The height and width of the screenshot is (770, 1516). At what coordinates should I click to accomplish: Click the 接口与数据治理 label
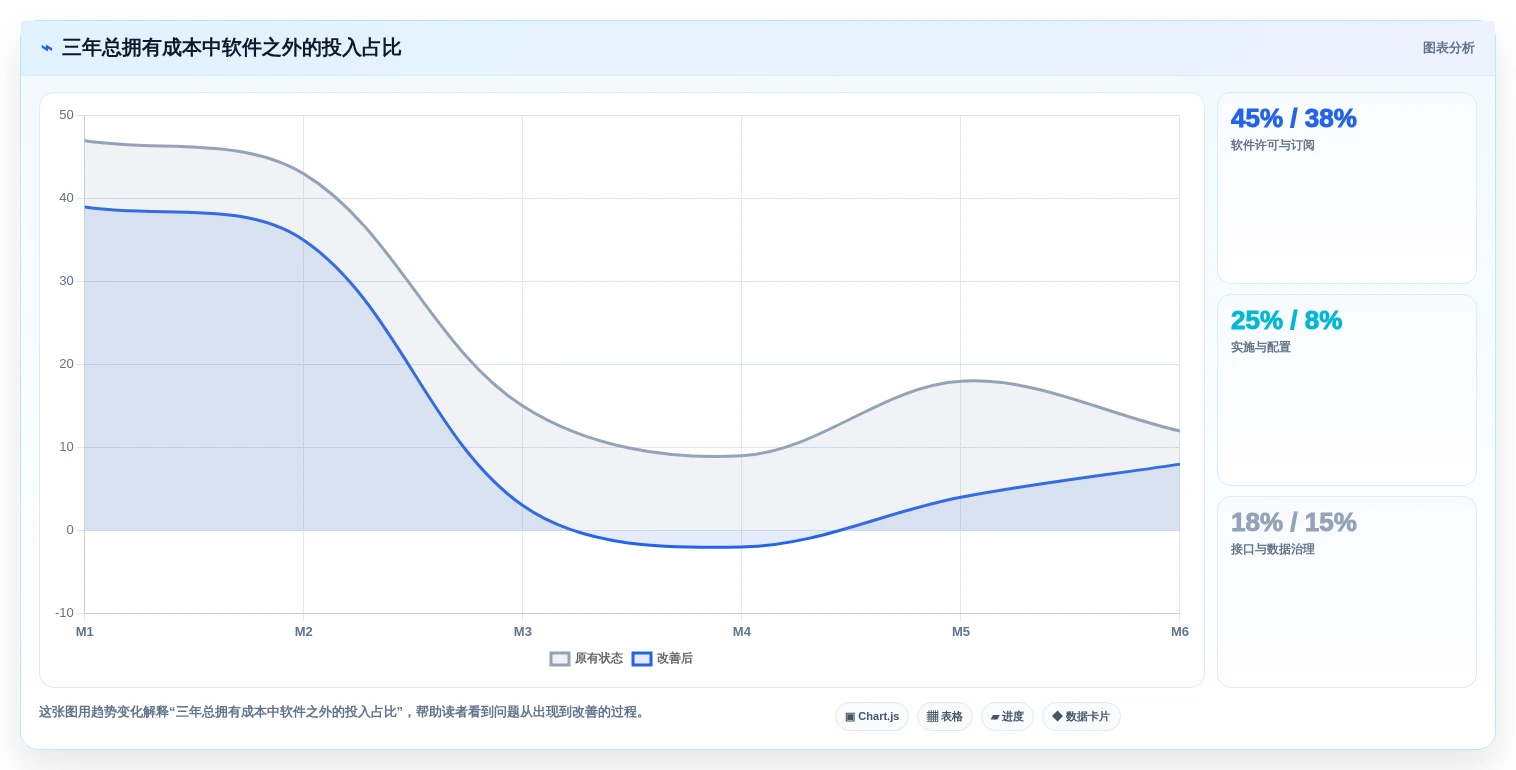(1272, 550)
